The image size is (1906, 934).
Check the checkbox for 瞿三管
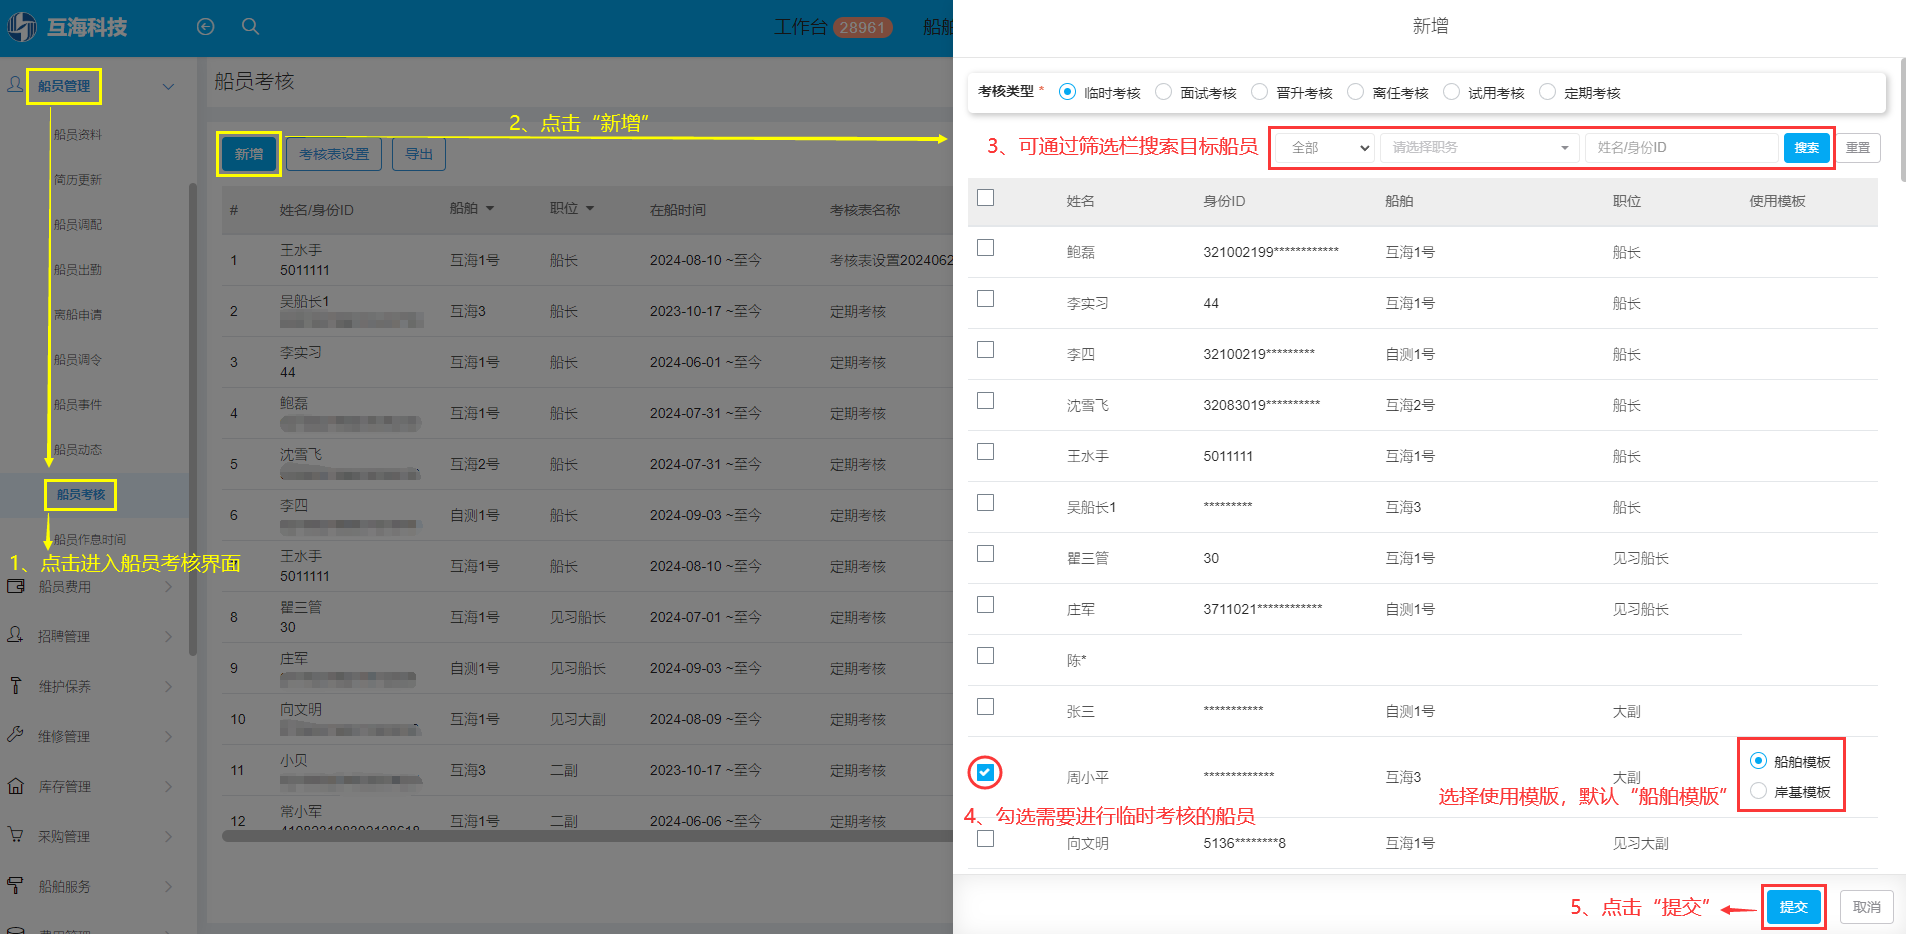pyautogui.click(x=985, y=554)
